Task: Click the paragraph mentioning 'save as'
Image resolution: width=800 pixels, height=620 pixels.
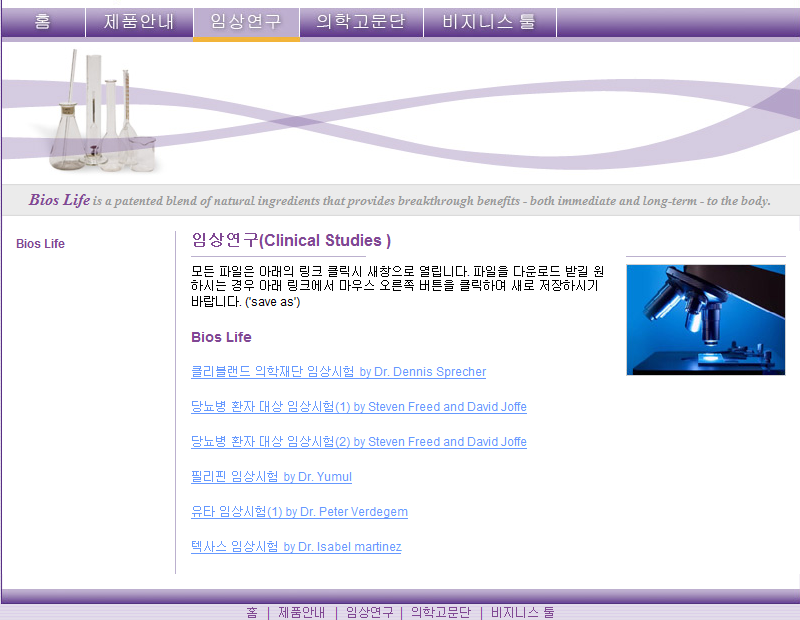Action: click(397, 286)
